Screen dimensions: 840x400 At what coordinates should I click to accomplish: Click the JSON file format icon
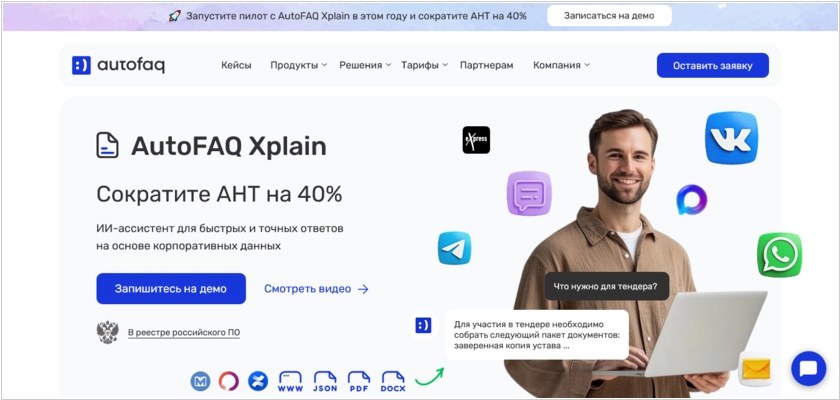point(325,381)
